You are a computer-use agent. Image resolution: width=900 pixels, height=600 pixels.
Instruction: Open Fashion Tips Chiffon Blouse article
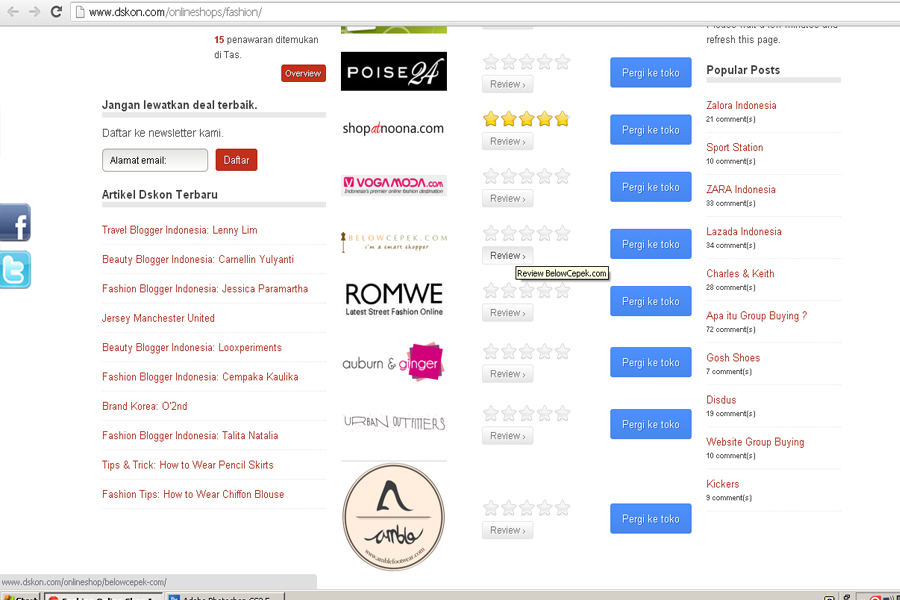(x=193, y=494)
